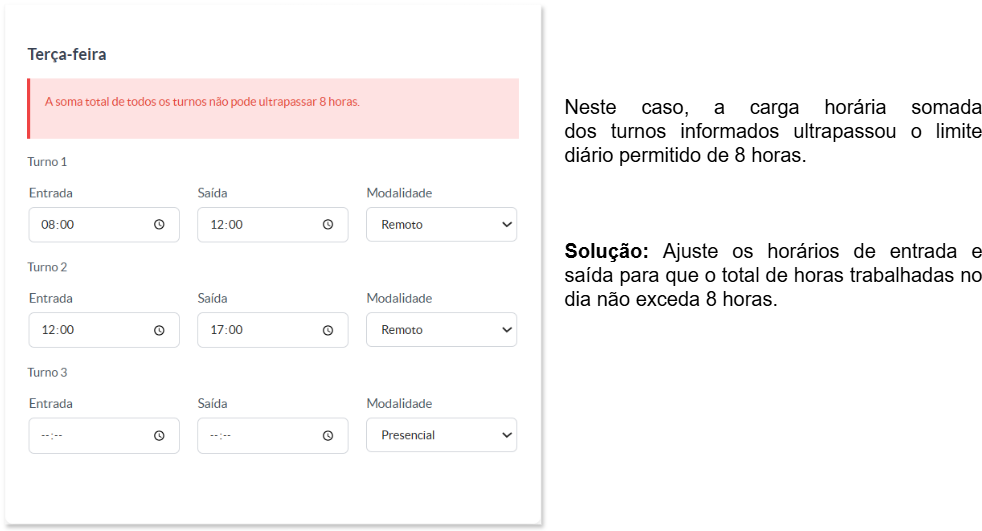Open the clock picker for Turno 3 Saída
The height and width of the screenshot is (531, 982).
[x=328, y=435]
